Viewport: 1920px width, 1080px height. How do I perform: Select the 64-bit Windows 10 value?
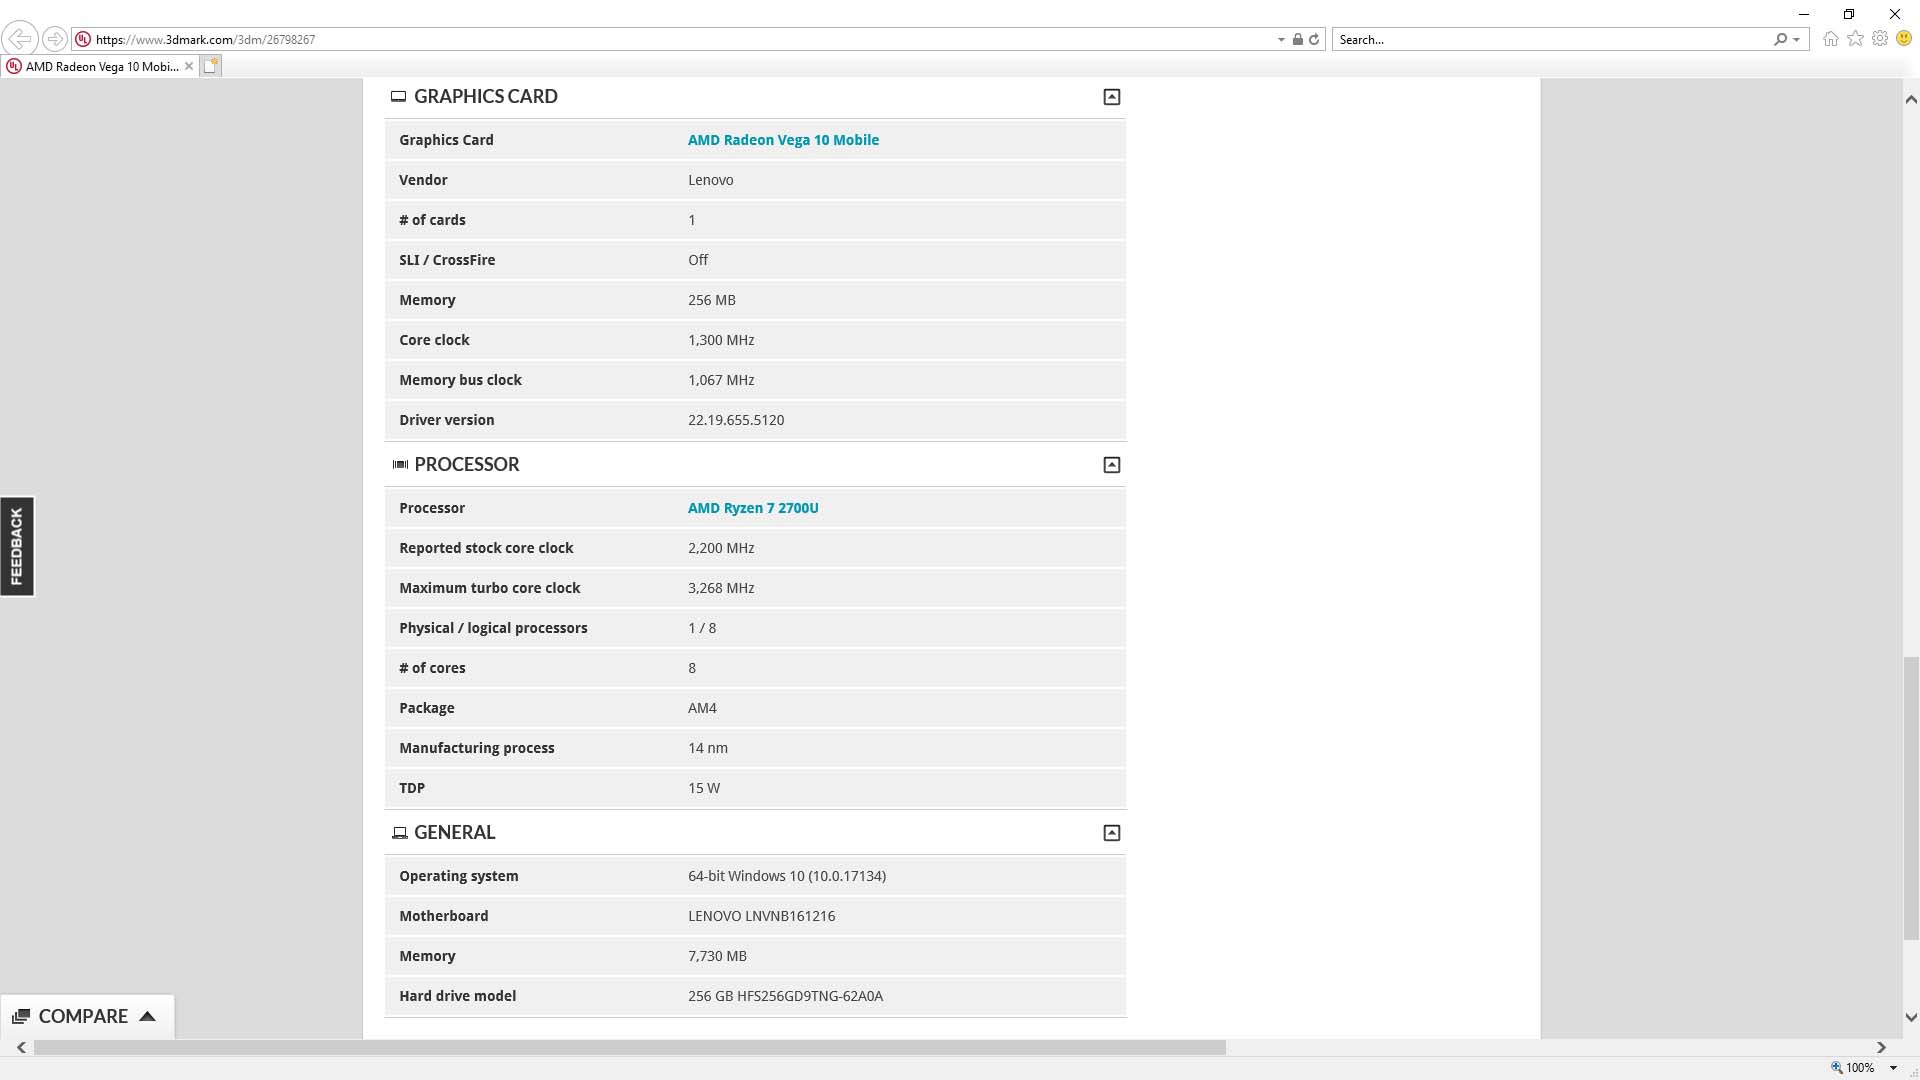(x=787, y=876)
